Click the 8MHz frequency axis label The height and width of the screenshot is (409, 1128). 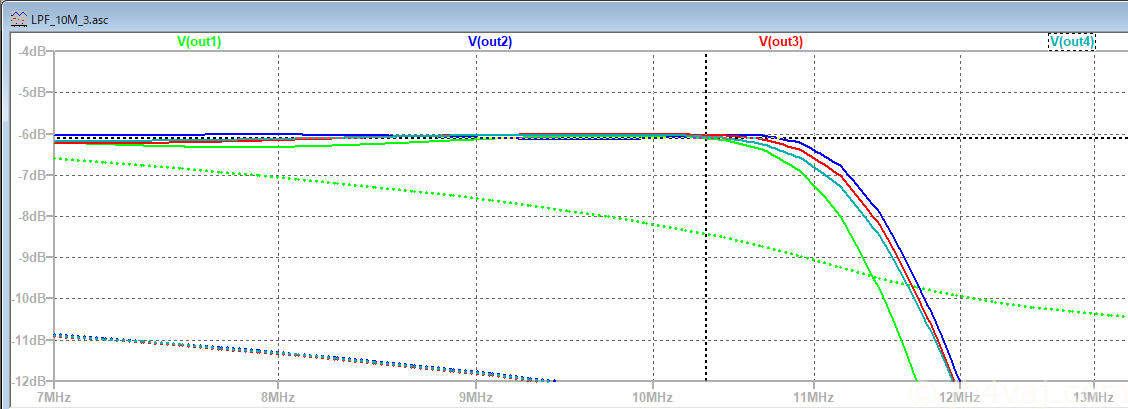(278, 397)
